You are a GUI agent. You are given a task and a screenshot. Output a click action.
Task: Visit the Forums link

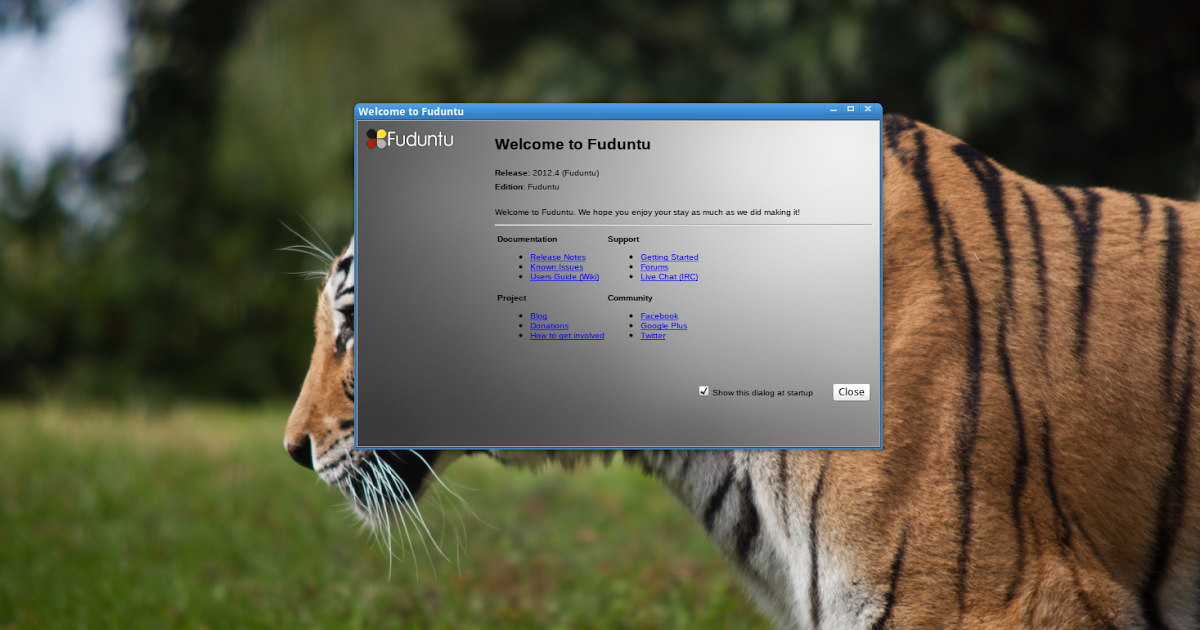653,267
